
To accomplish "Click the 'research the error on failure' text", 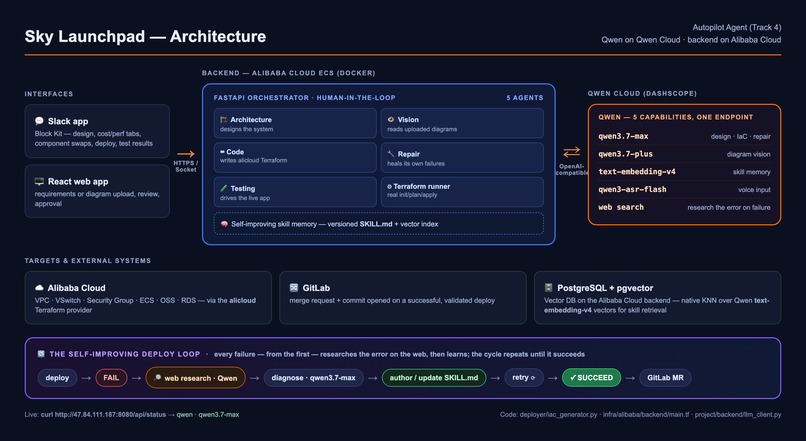I will pyautogui.click(x=729, y=208).
